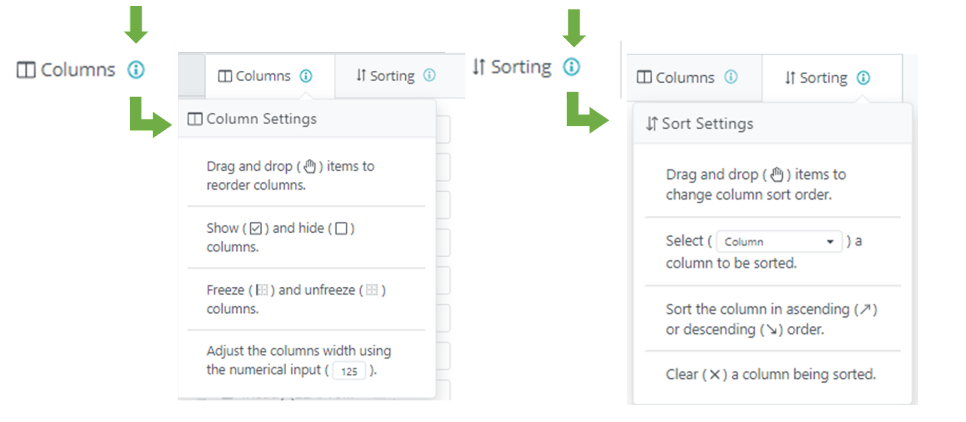The height and width of the screenshot is (422, 966).
Task: Click the empty hide-column checkbox
Action: pos(342,229)
